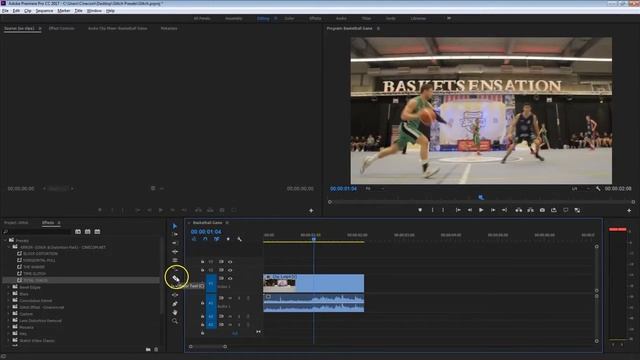The height and width of the screenshot is (360, 640).
Task: Expand the Mosaics folder
Action: [9, 327]
